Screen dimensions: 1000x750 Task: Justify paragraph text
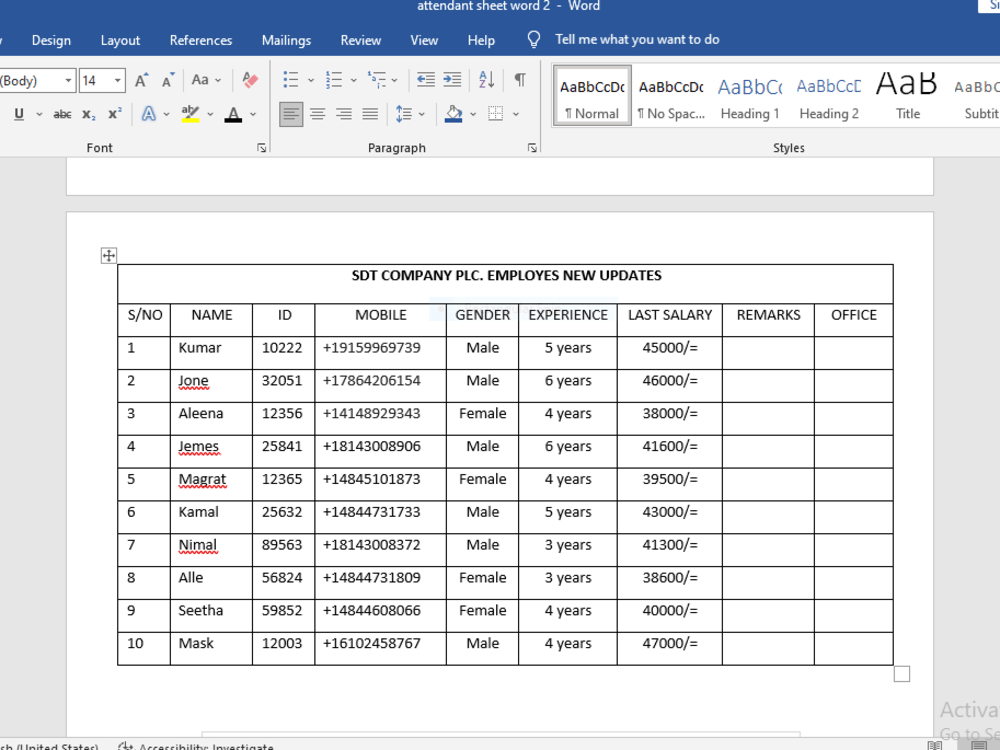pos(370,114)
